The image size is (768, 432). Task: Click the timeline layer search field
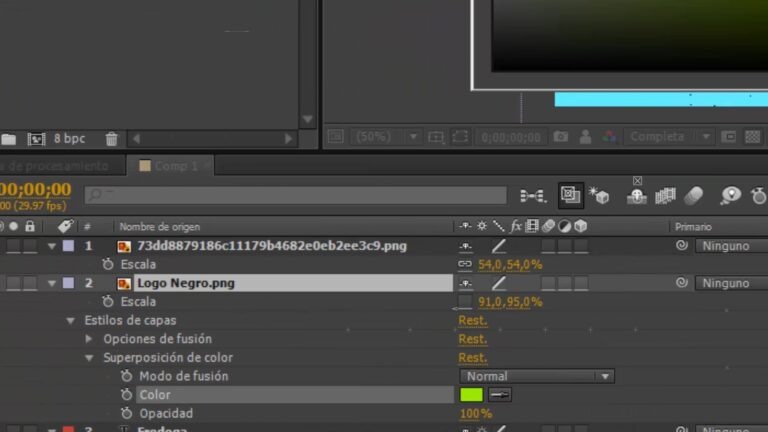coord(296,195)
